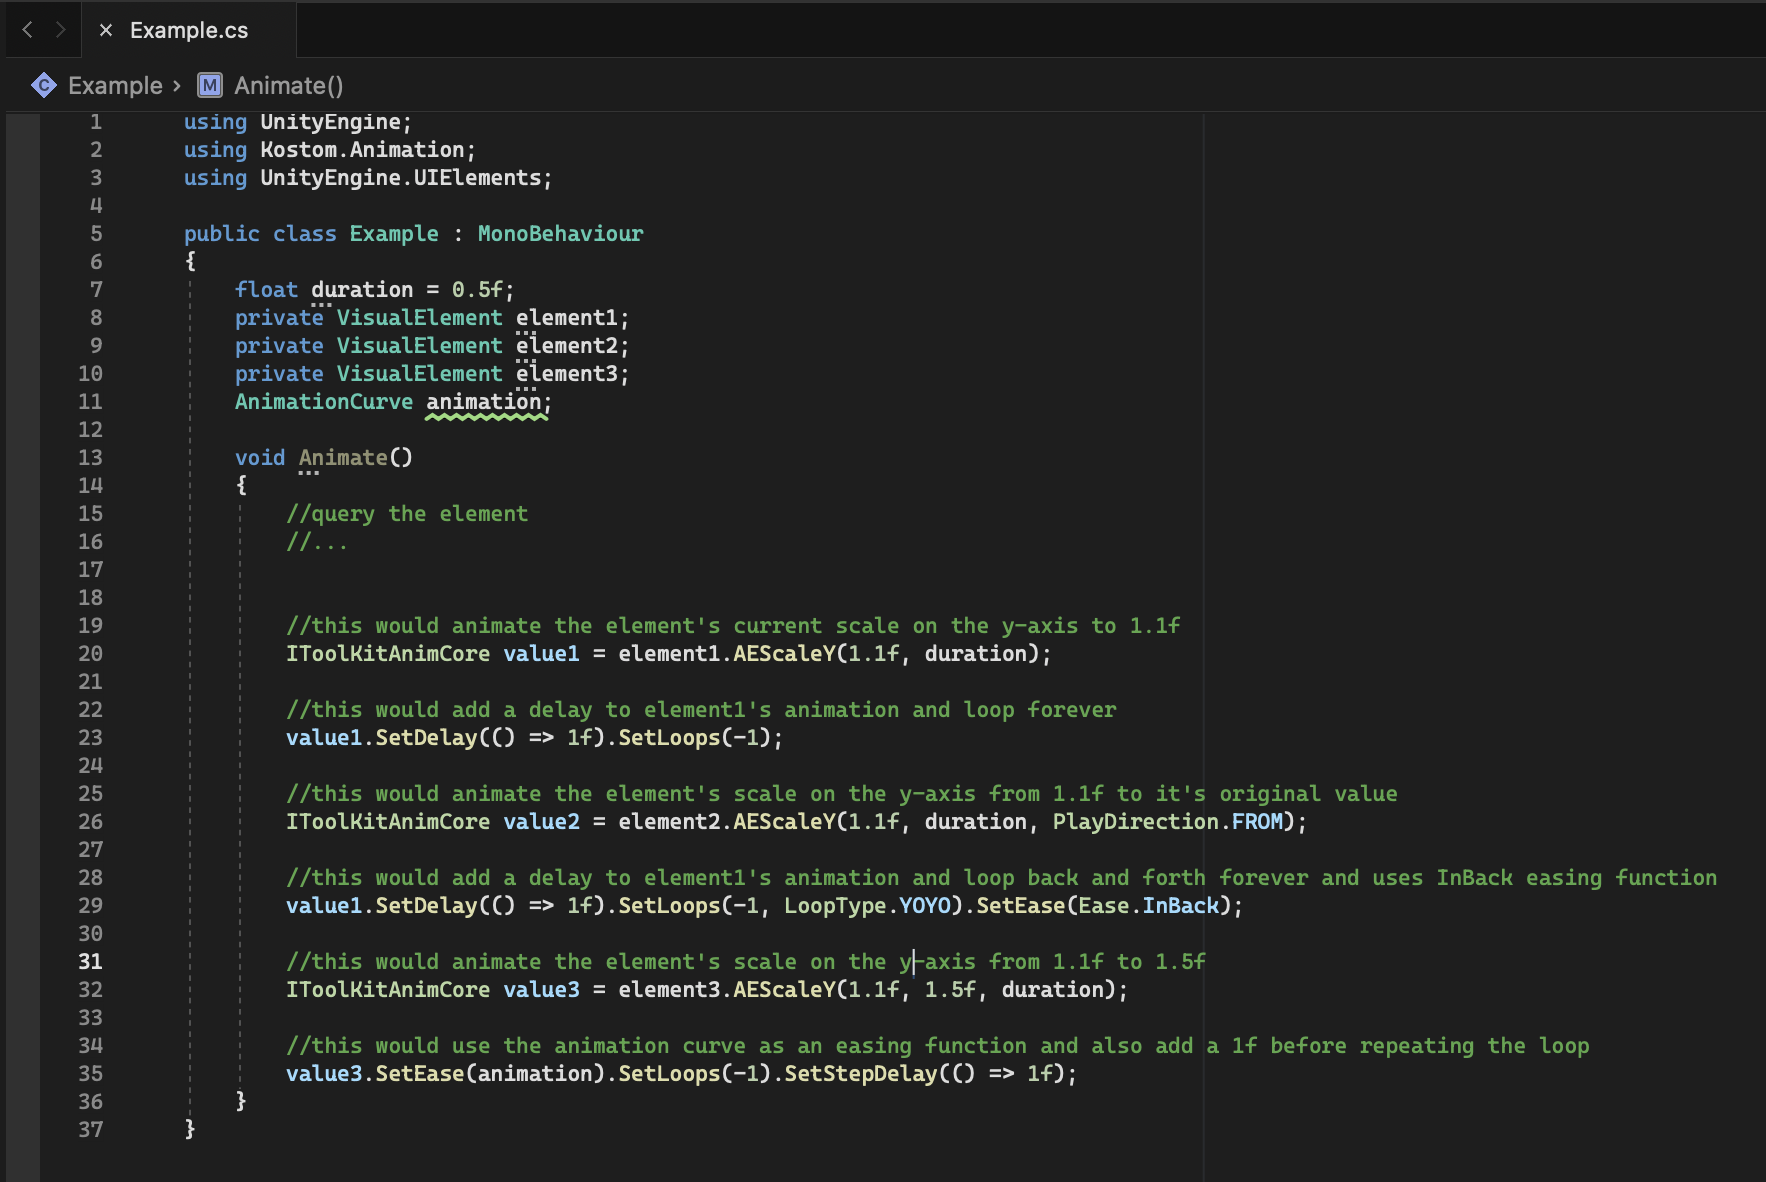Click the Example class breadcrumb icon
The width and height of the screenshot is (1766, 1182).
coord(44,86)
